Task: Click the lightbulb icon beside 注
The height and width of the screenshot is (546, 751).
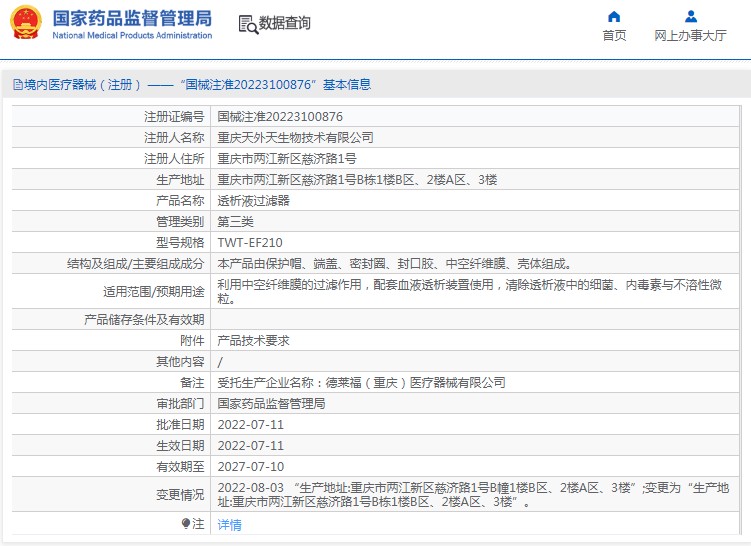Action: point(186,523)
